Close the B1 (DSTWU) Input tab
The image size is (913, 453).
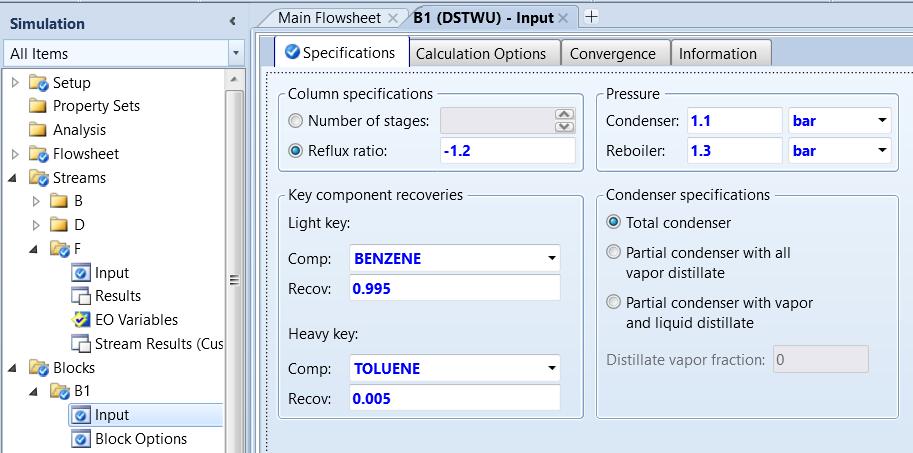click(563, 18)
